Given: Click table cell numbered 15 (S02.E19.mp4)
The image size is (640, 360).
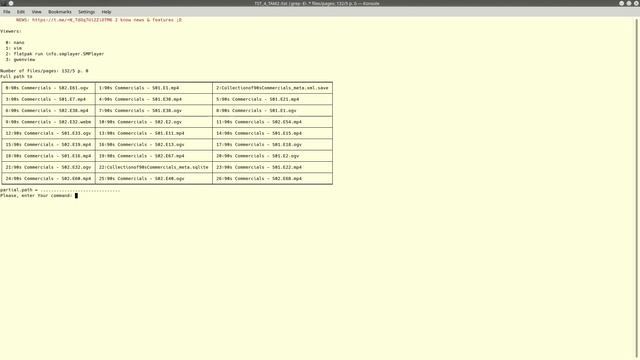Looking at the screenshot, I should [48, 144].
